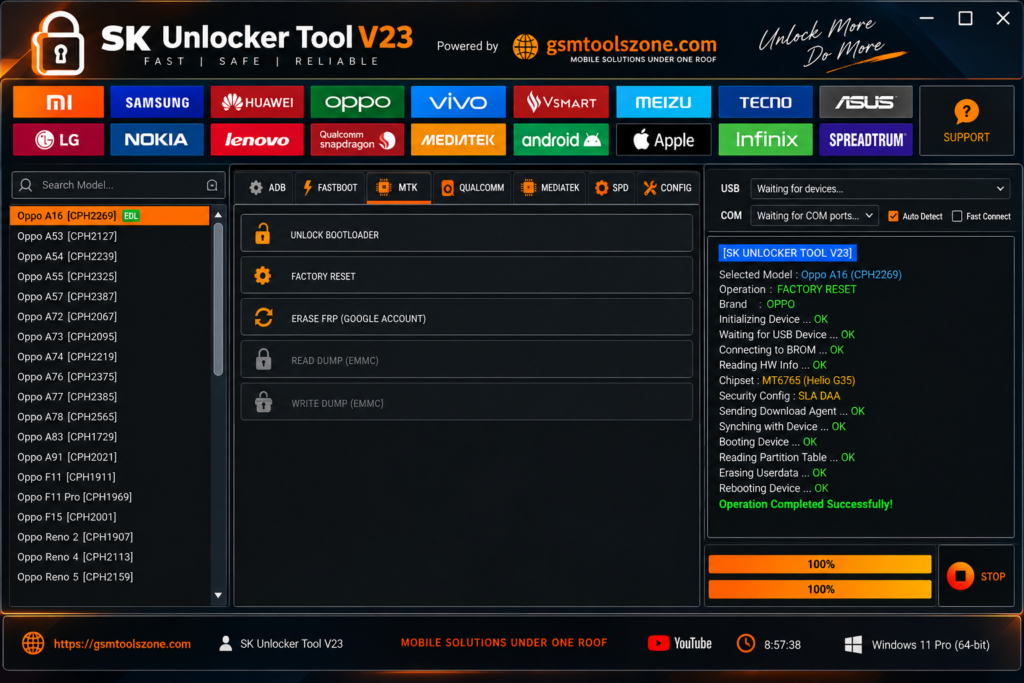Enable the Fast Connect checkbox

(957, 216)
